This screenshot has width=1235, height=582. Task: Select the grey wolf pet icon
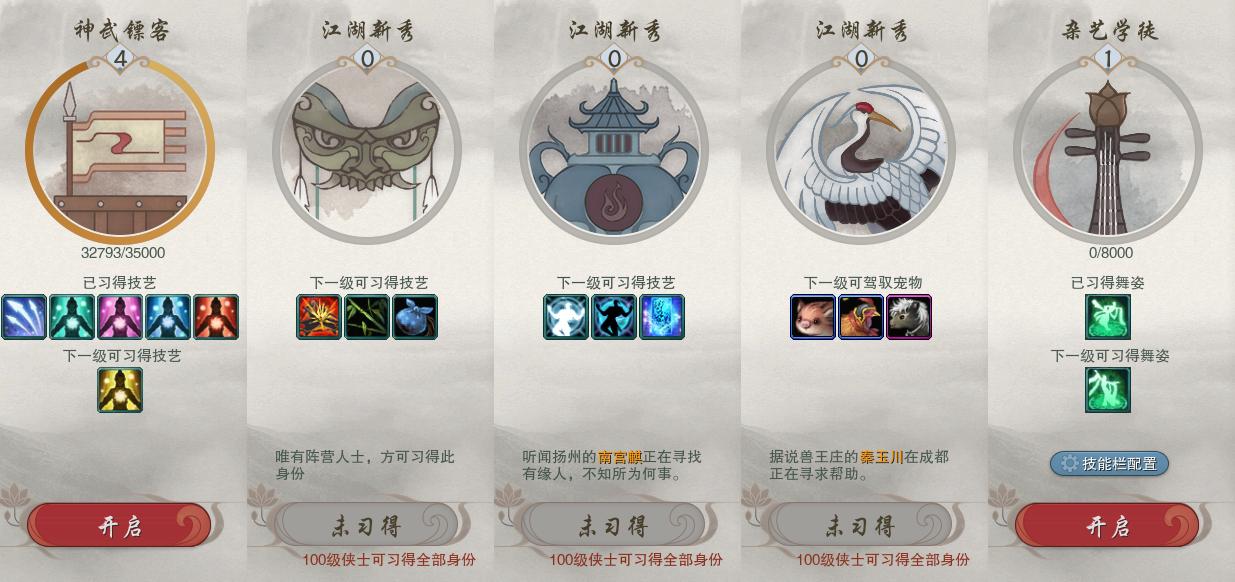pyautogui.click(x=909, y=317)
